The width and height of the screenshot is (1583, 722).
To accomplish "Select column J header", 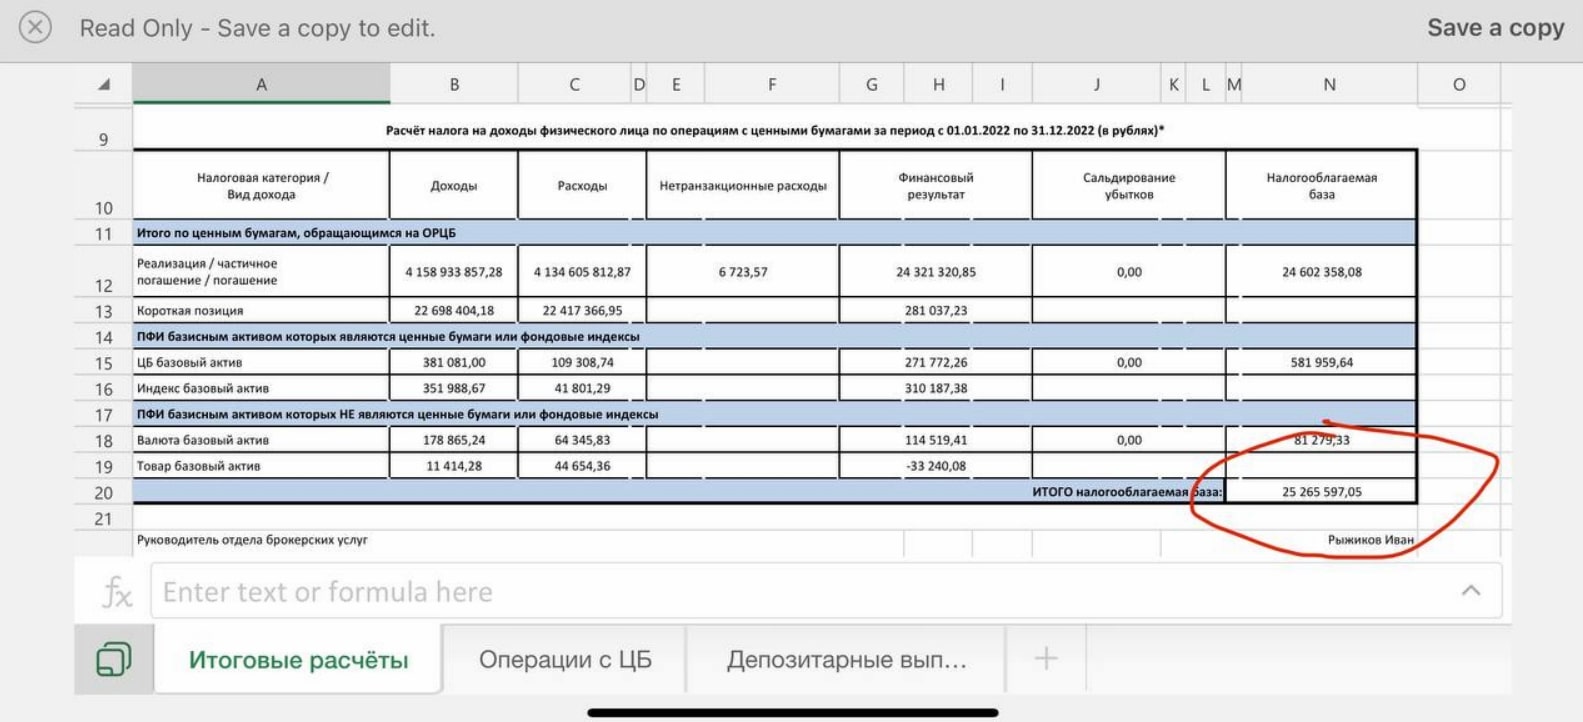I will click(1096, 85).
